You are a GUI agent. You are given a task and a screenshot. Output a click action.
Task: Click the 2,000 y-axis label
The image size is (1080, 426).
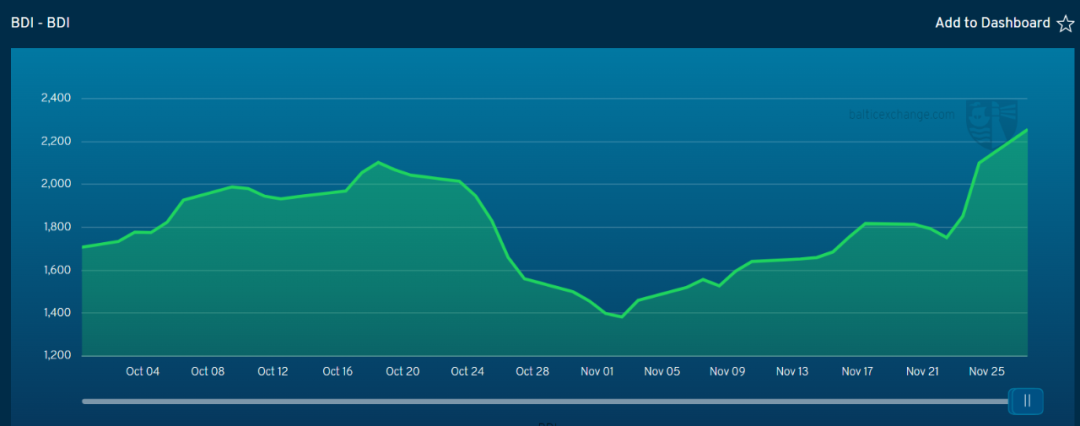56,184
